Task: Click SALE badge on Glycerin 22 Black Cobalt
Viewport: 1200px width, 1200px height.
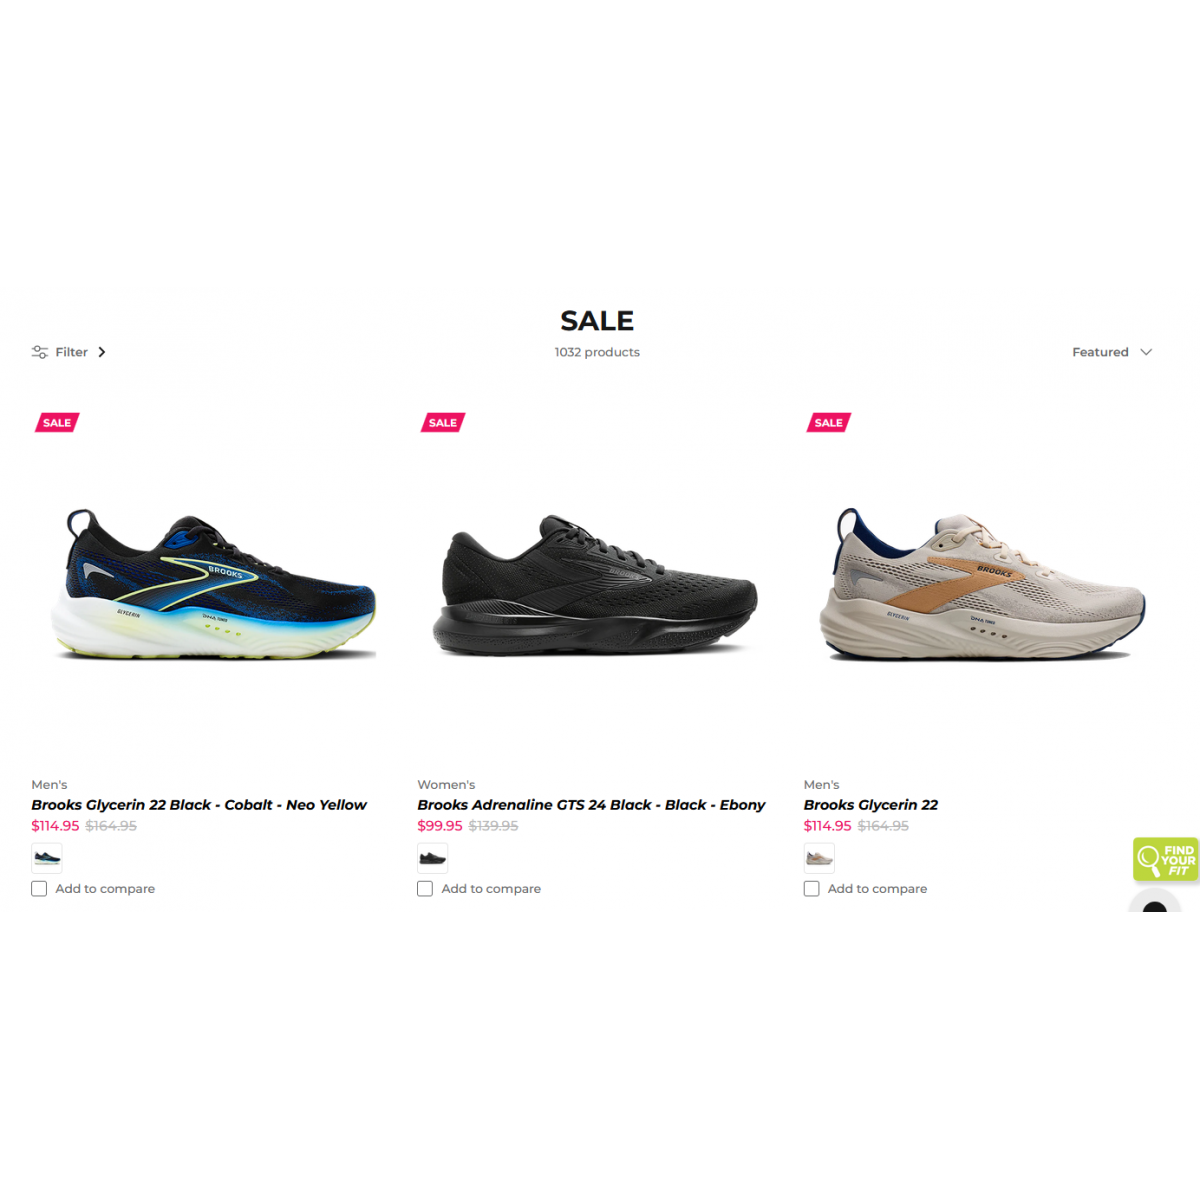Action: point(57,423)
